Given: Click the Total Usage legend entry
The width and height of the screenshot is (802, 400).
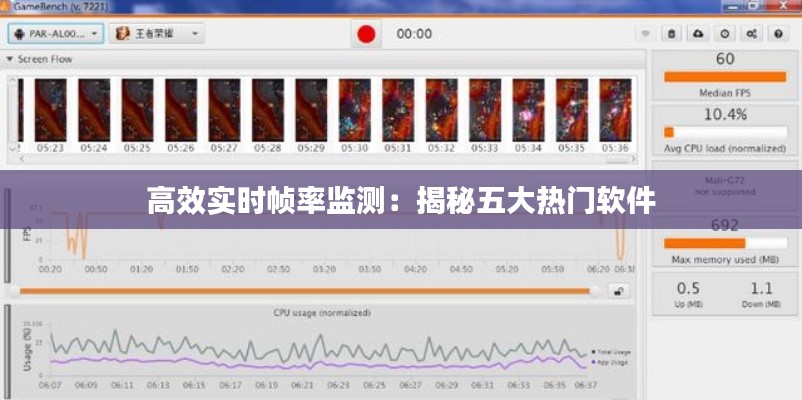Looking at the screenshot, I should click(x=611, y=352).
